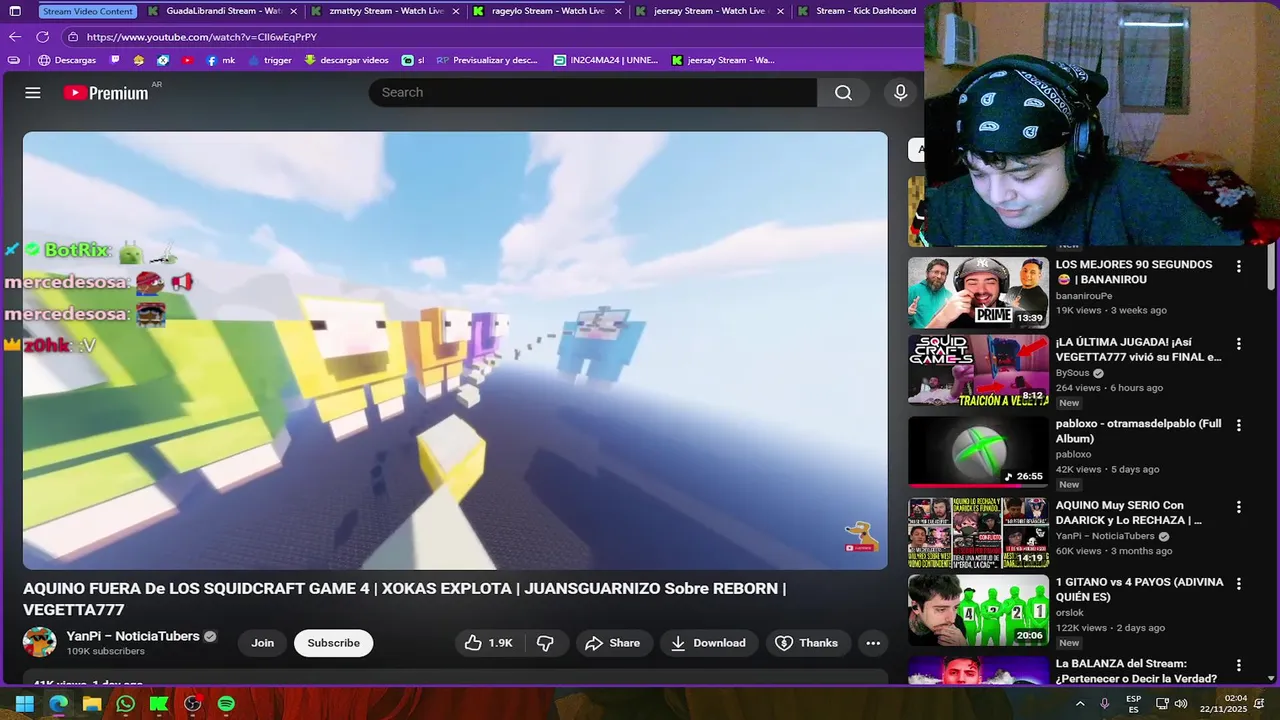The width and height of the screenshot is (1280, 720).
Task: Click the video player area
Action: (455, 350)
